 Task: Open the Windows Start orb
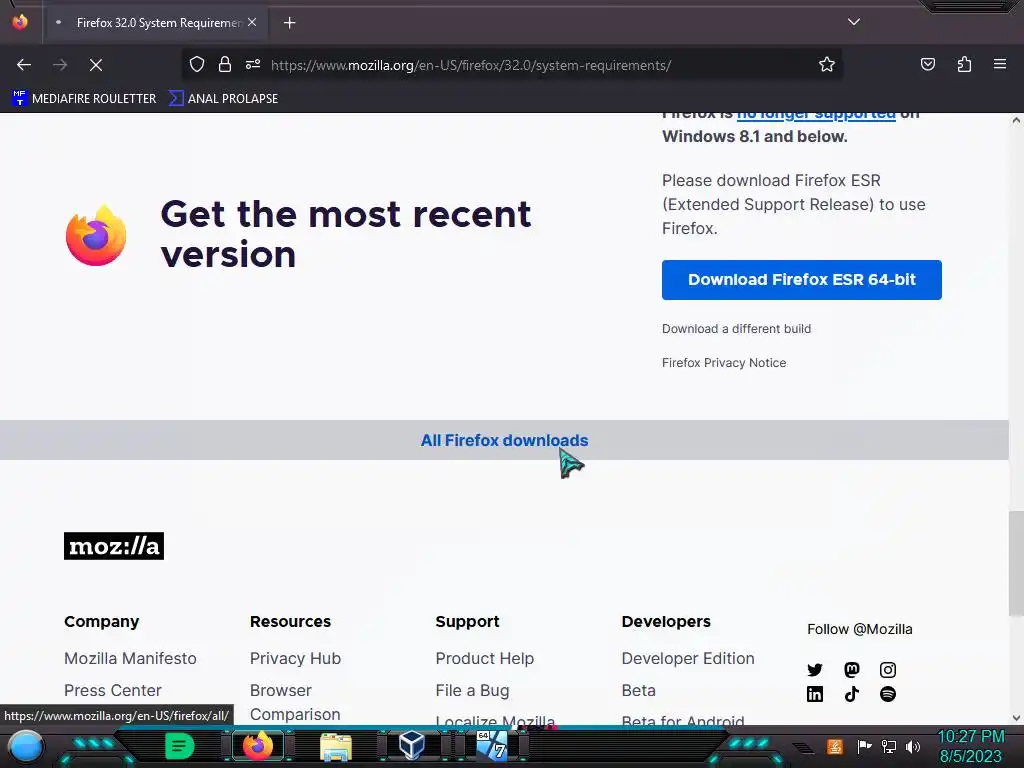tap(26, 746)
